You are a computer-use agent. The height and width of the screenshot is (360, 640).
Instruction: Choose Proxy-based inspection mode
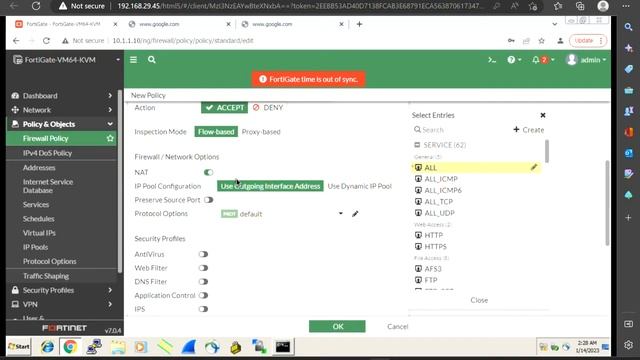tap(261, 132)
